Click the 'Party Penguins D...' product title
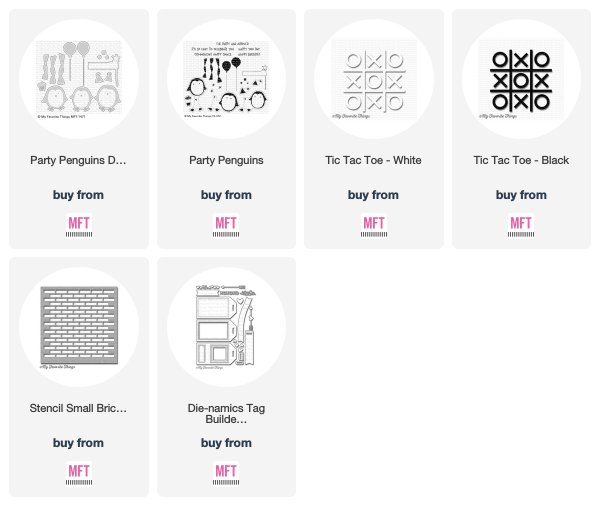600x506 pixels. tap(78, 160)
